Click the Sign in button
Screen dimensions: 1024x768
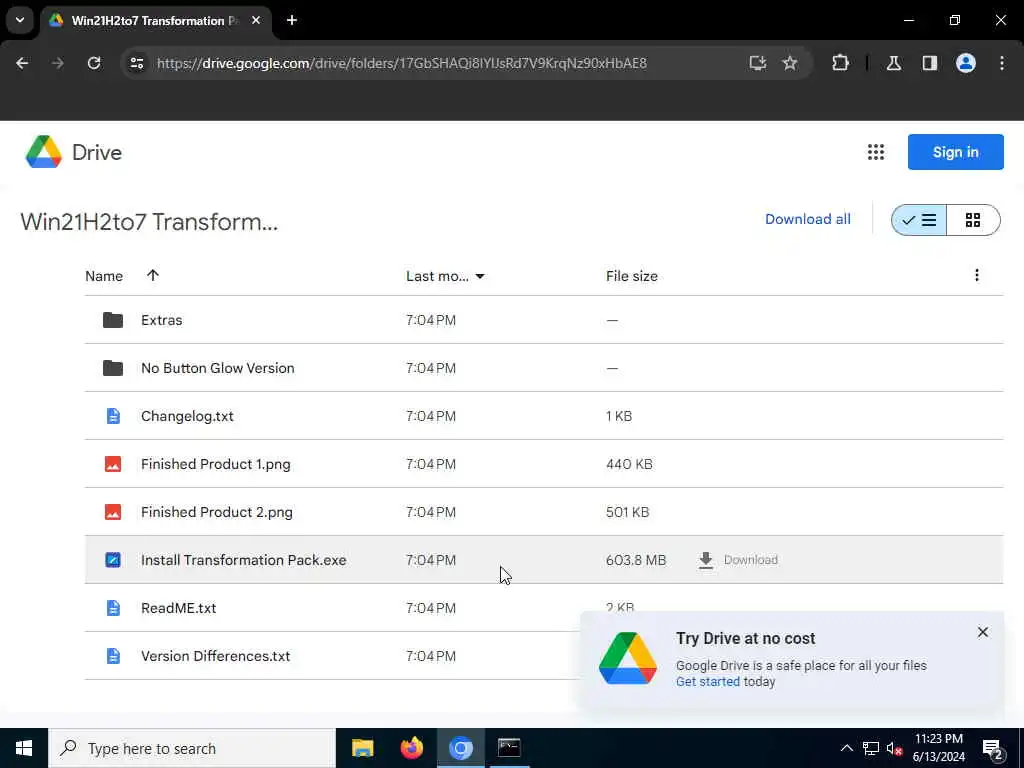pos(955,152)
